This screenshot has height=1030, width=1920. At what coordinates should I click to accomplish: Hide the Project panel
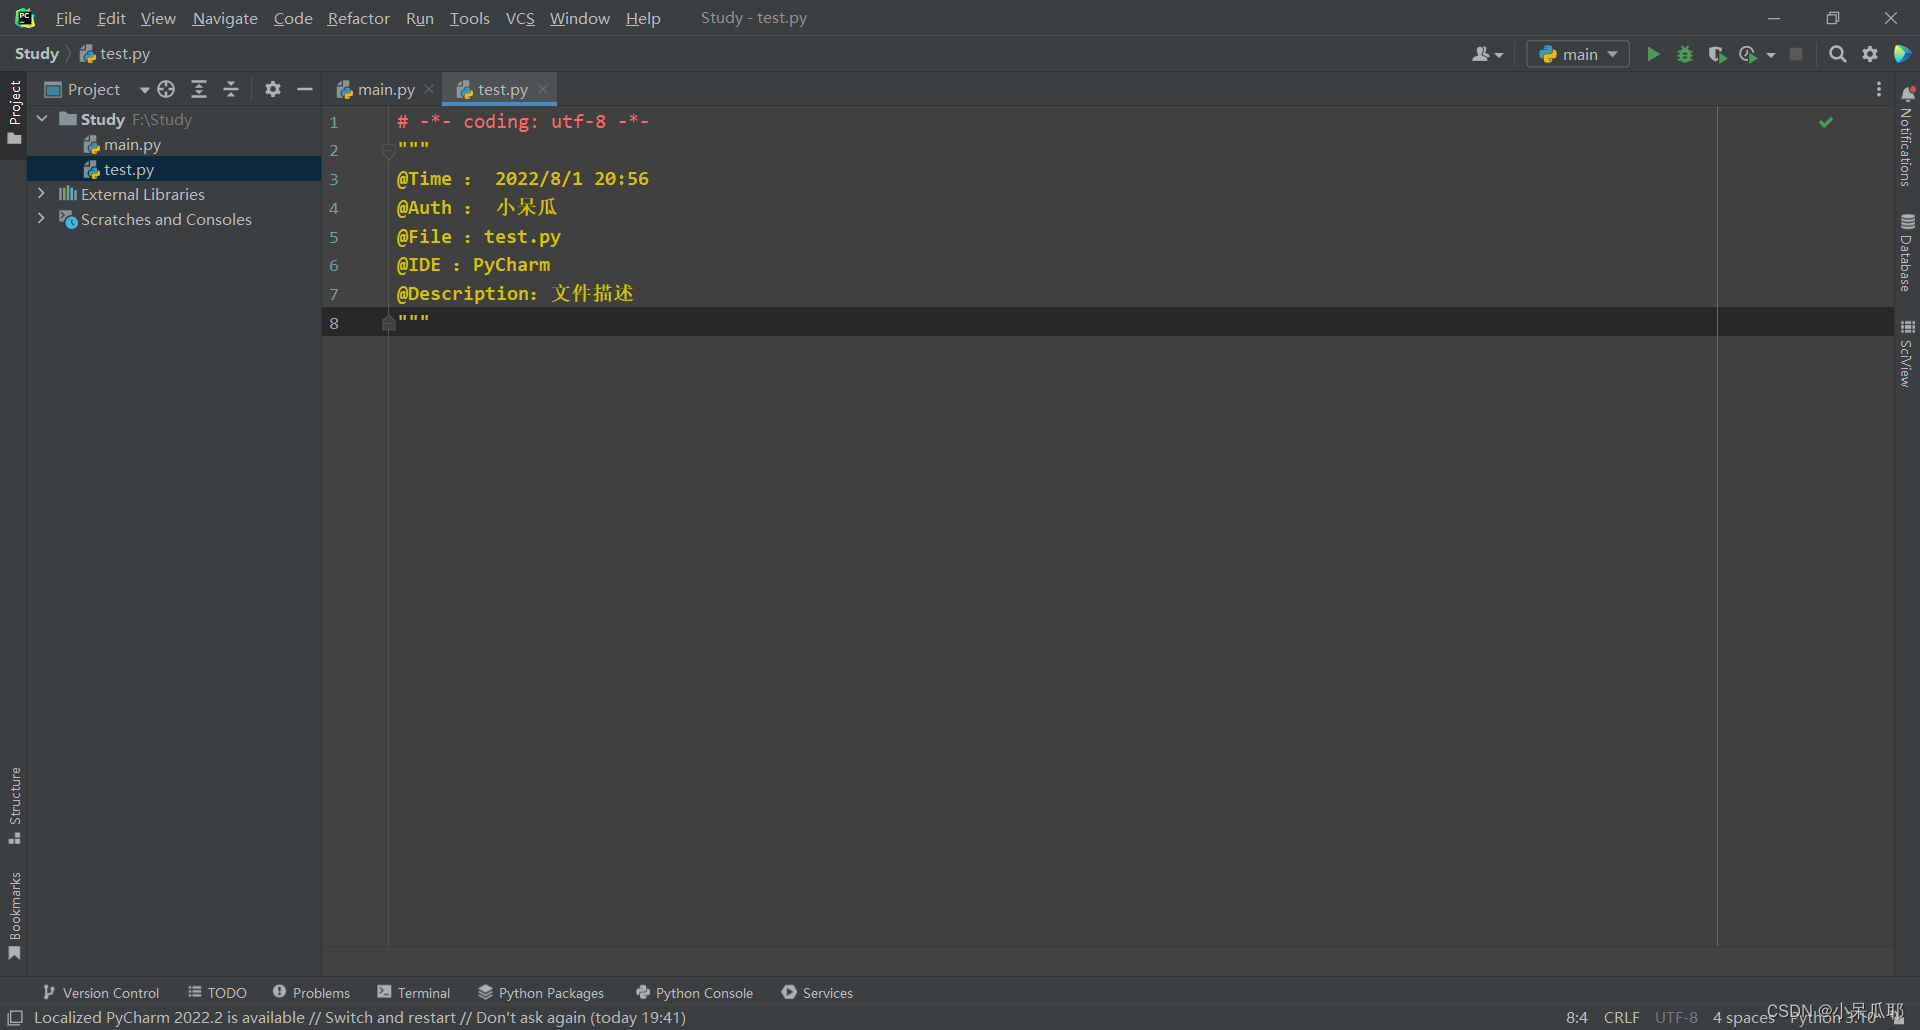305,89
